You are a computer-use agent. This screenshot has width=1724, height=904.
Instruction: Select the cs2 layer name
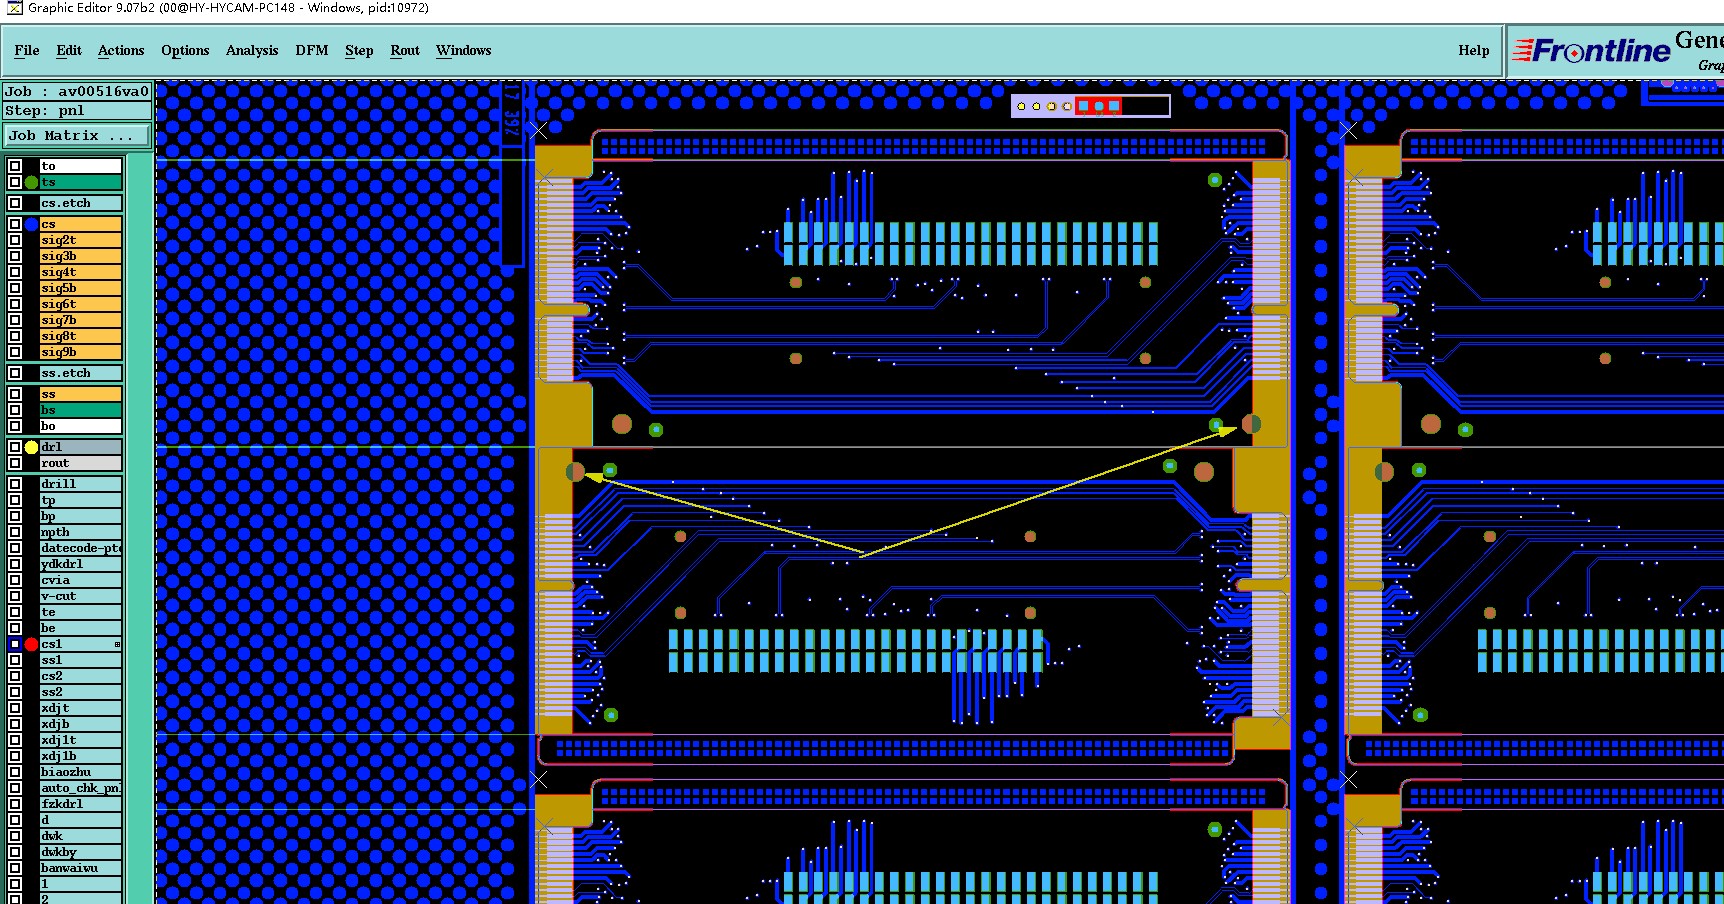(x=80, y=676)
